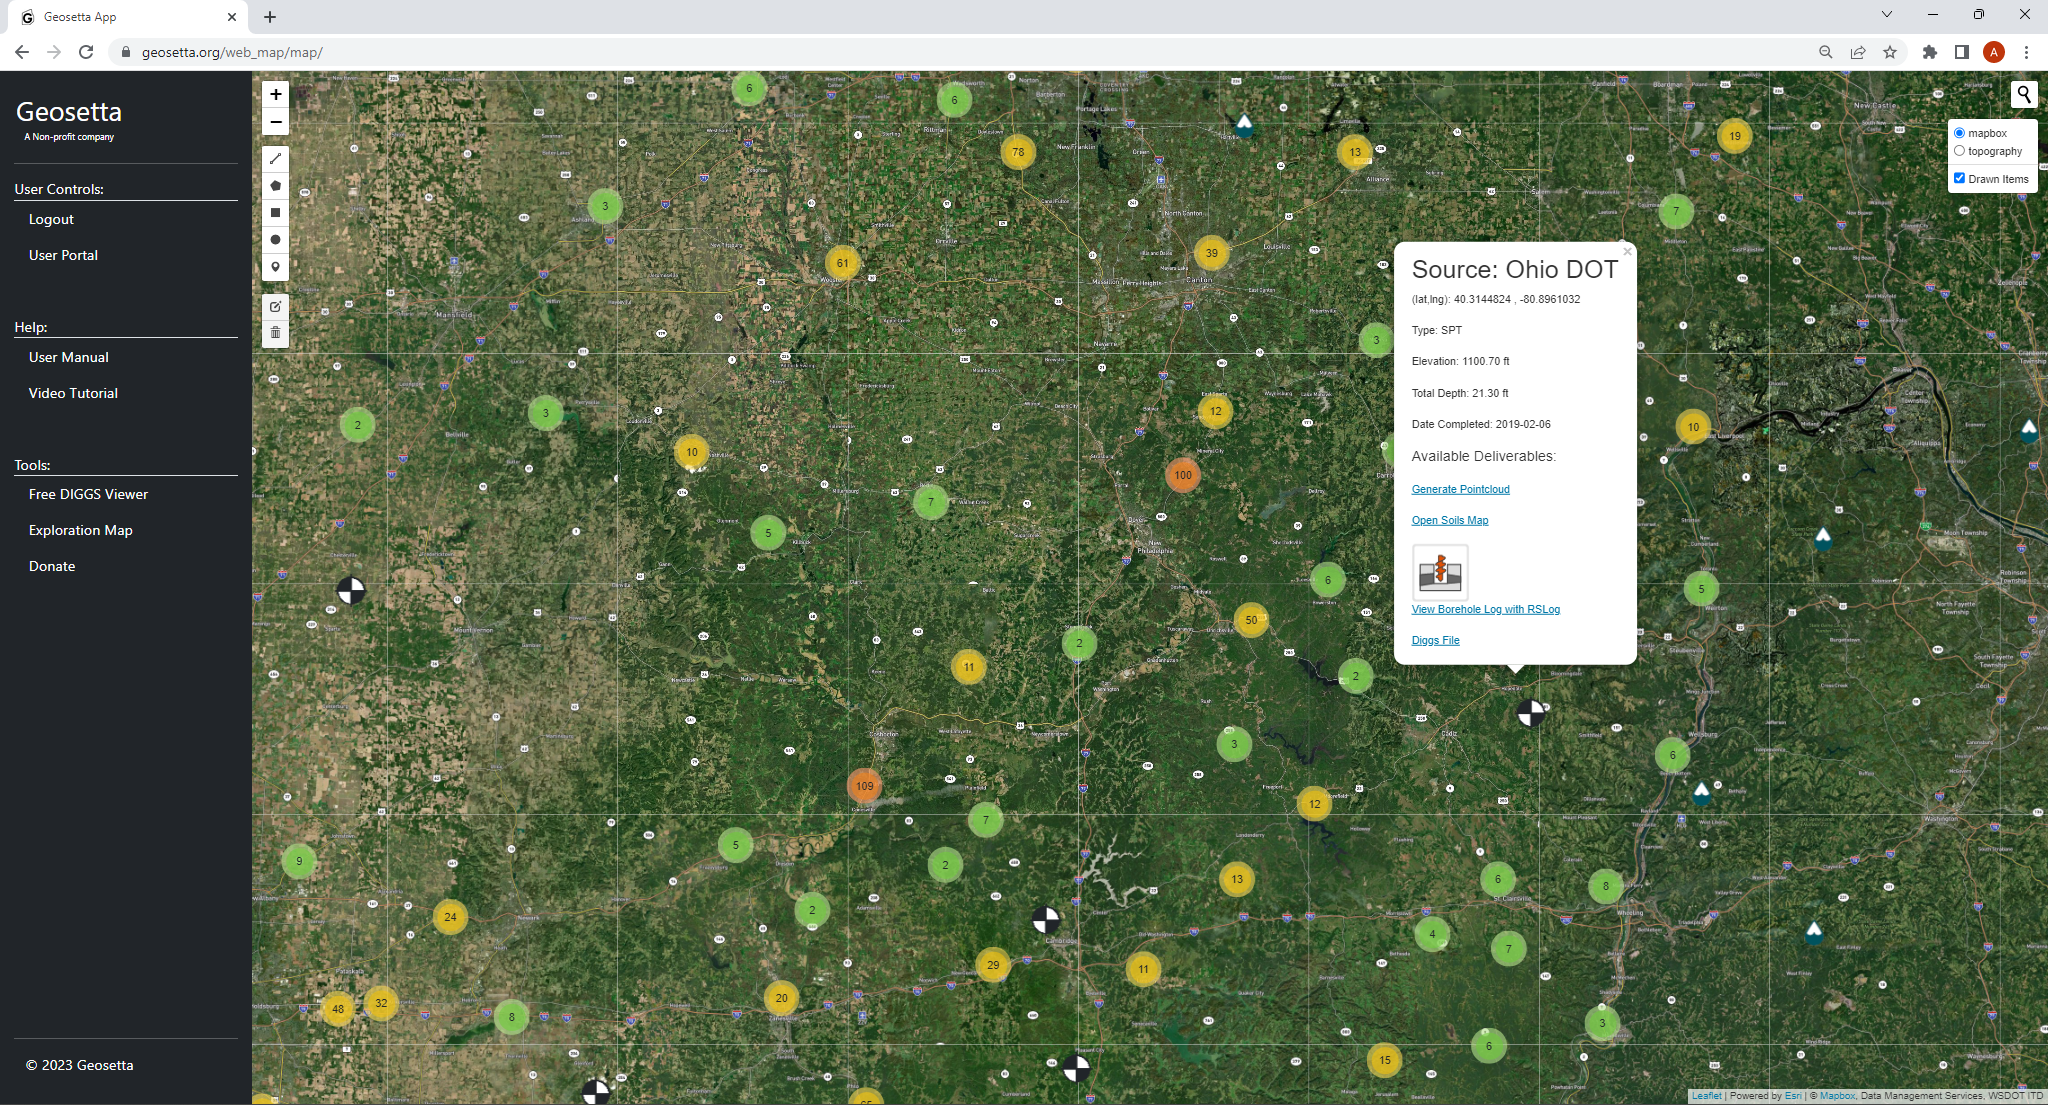Select the draw marker tool

276,267
